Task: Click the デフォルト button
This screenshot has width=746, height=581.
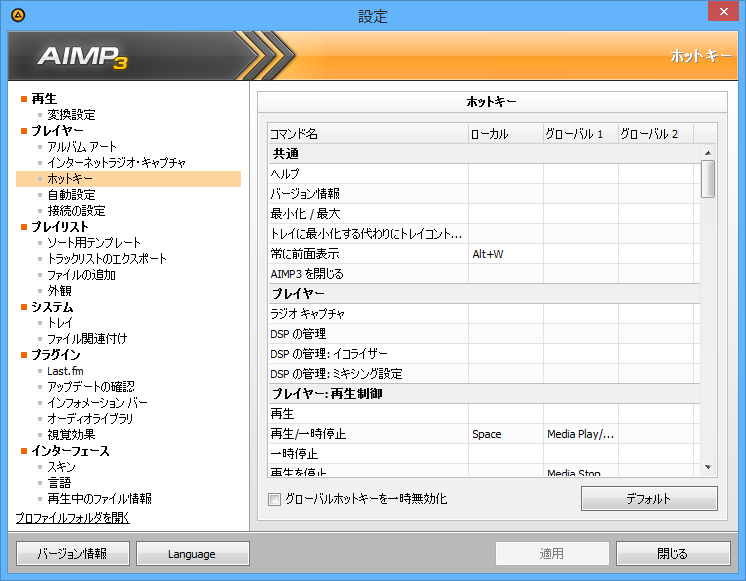Action: (x=649, y=498)
